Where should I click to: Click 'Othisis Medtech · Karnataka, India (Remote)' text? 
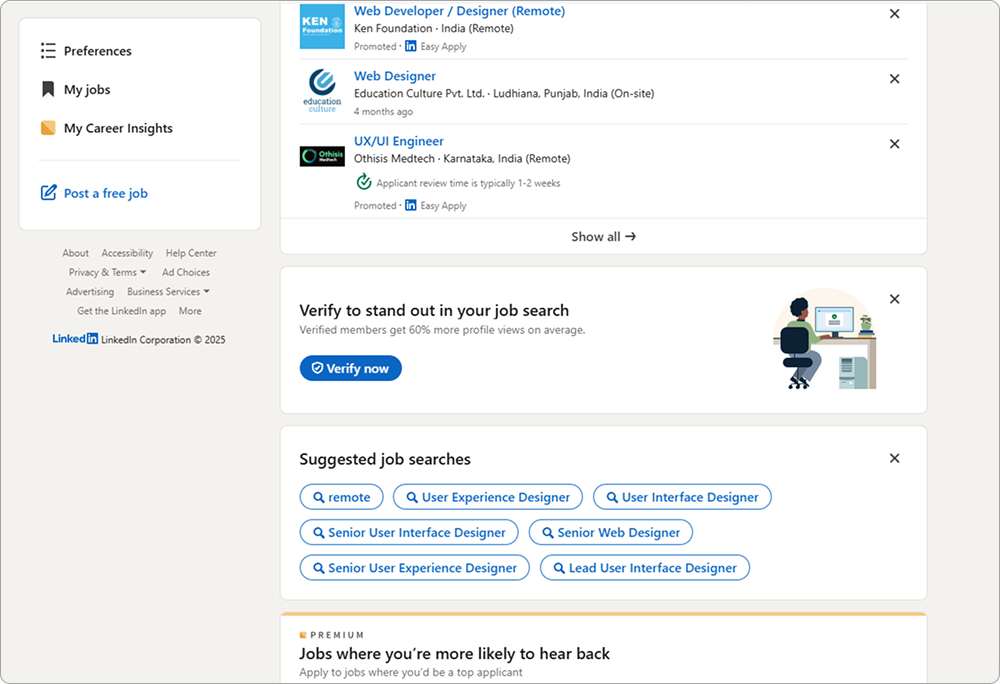tap(462, 159)
